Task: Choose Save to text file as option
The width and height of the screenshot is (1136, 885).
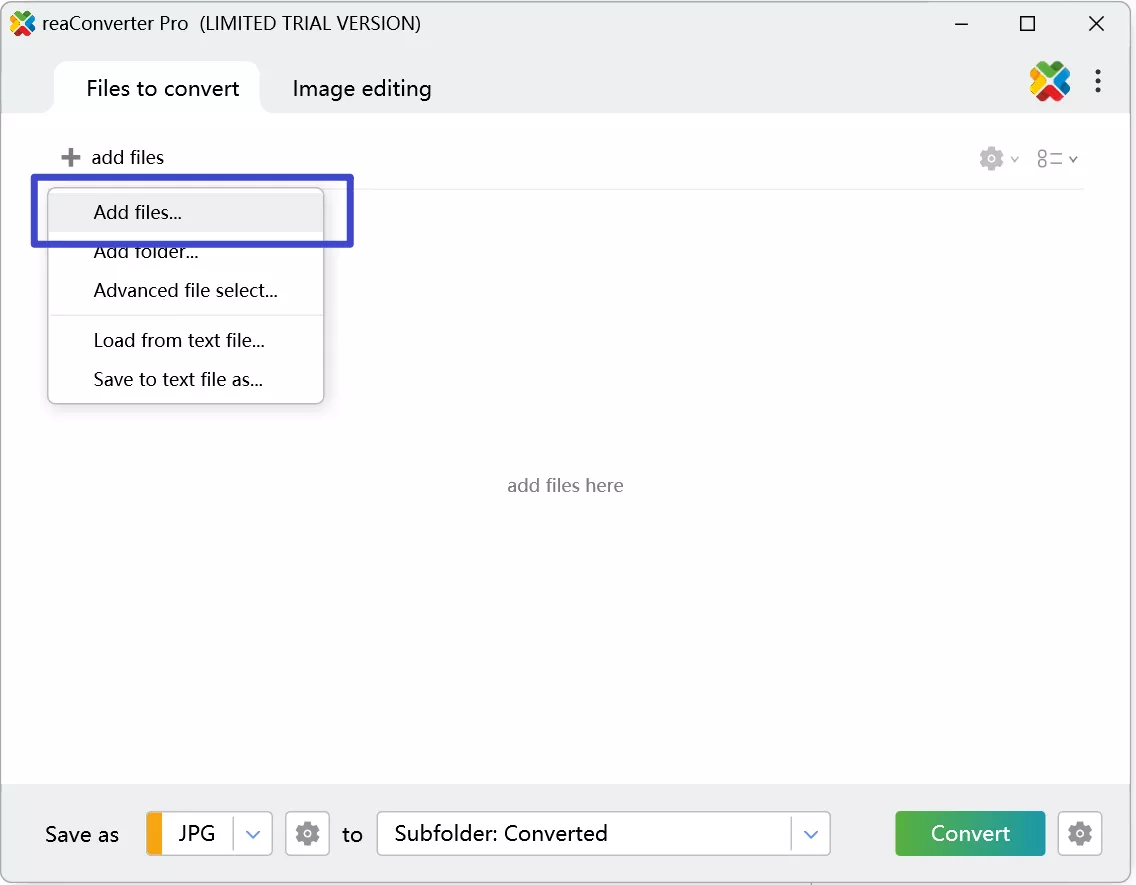Action: click(x=177, y=379)
